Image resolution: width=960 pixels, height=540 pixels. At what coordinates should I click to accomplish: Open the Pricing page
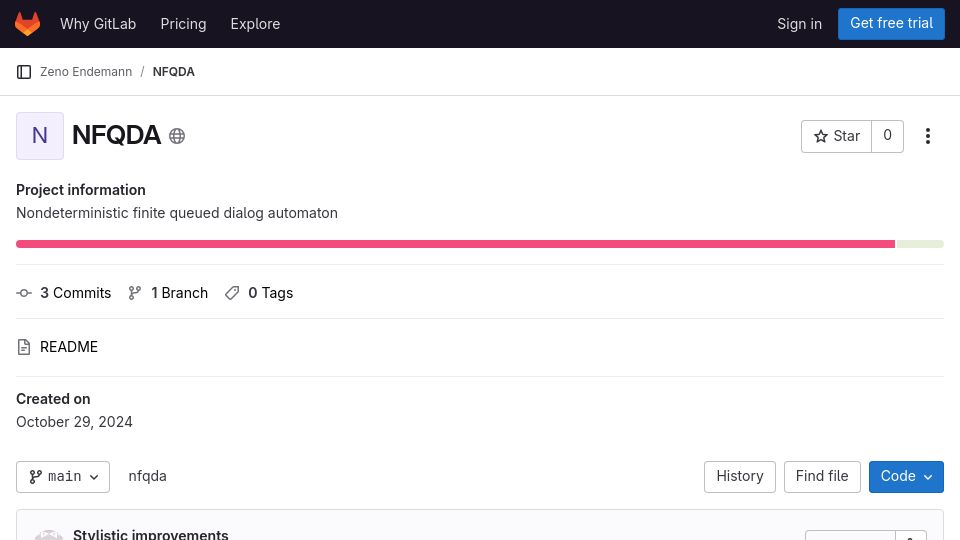pos(183,24)
